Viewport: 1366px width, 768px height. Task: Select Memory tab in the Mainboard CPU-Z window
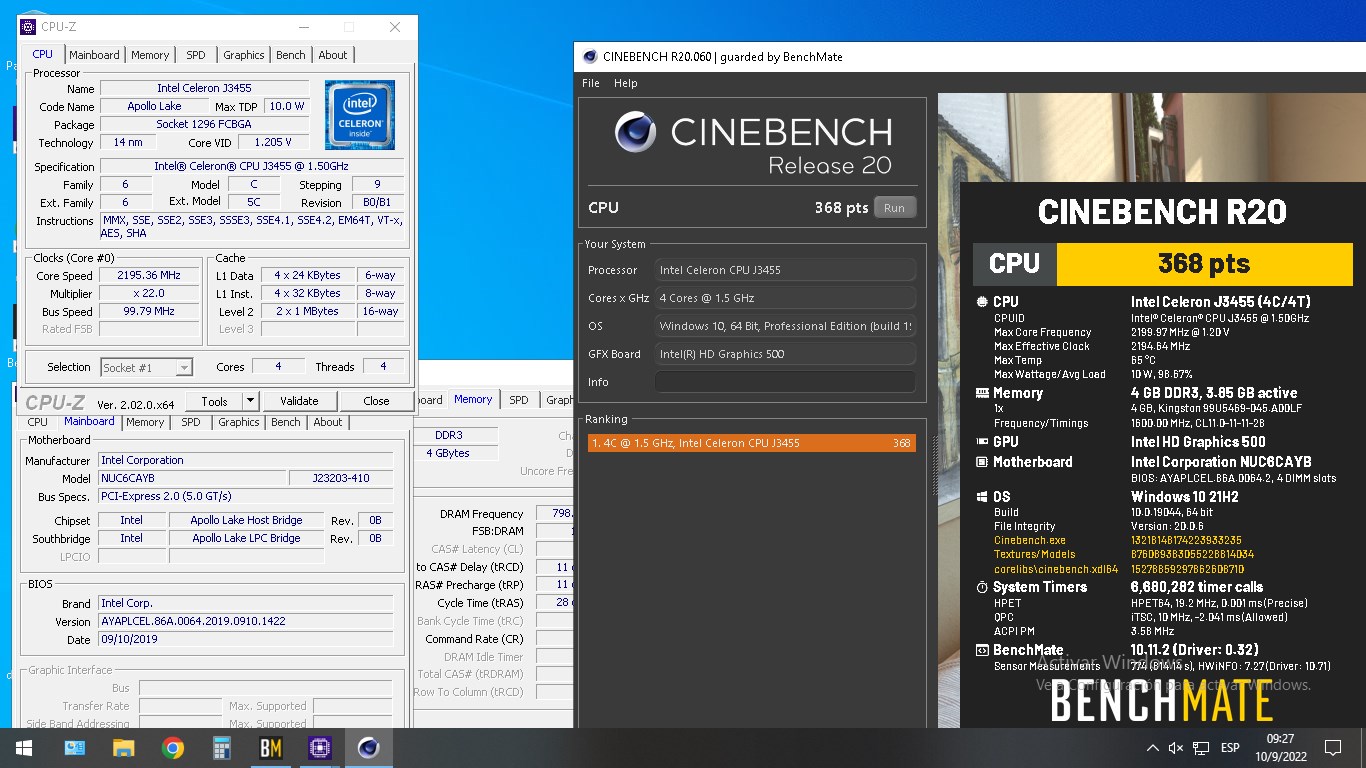[x=145, y=423]
